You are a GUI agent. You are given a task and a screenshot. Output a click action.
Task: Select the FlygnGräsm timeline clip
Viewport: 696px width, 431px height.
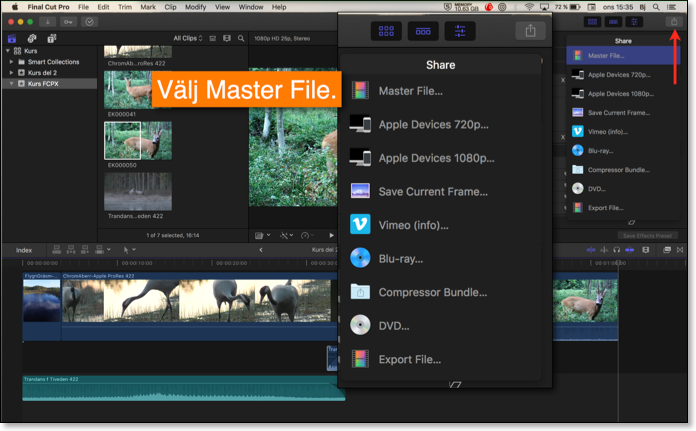(42, 306)
